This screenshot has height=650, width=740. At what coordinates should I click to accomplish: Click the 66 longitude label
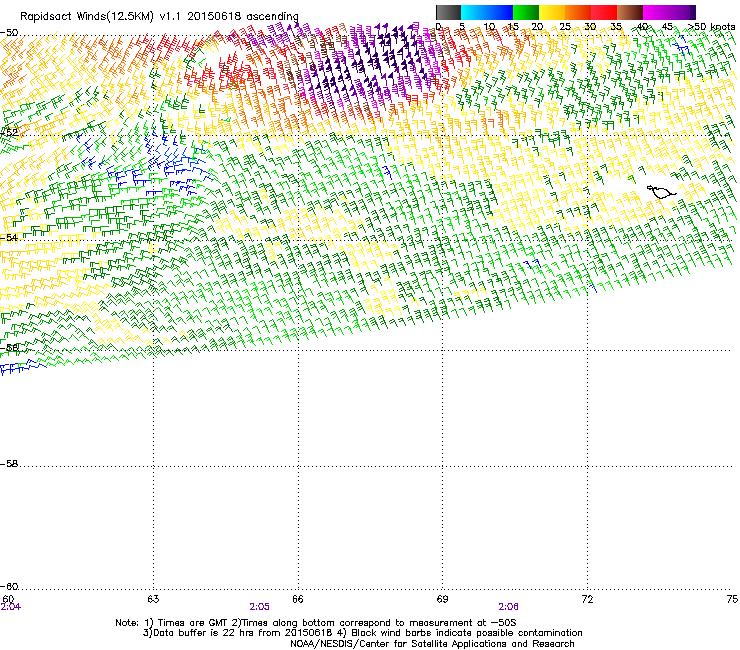(298, 599)
